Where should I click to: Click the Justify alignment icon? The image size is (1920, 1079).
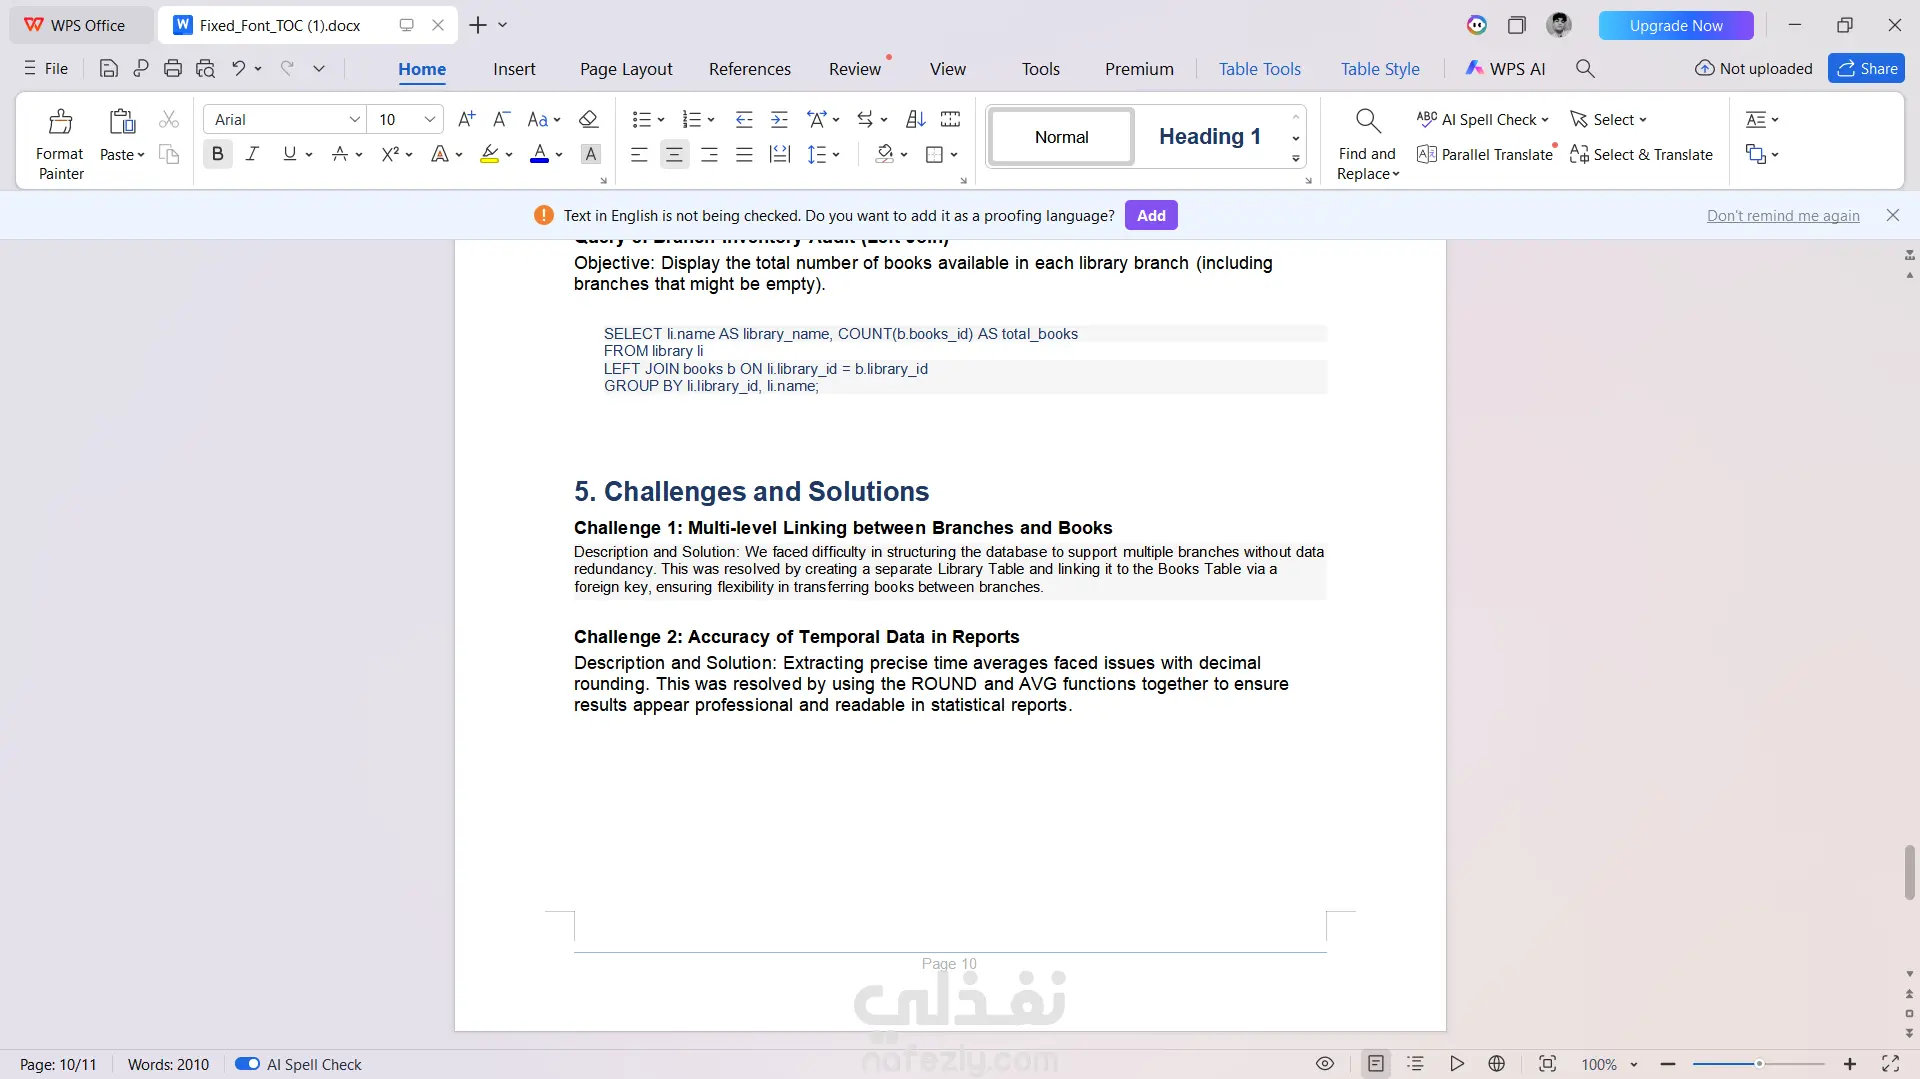[744, 154]
